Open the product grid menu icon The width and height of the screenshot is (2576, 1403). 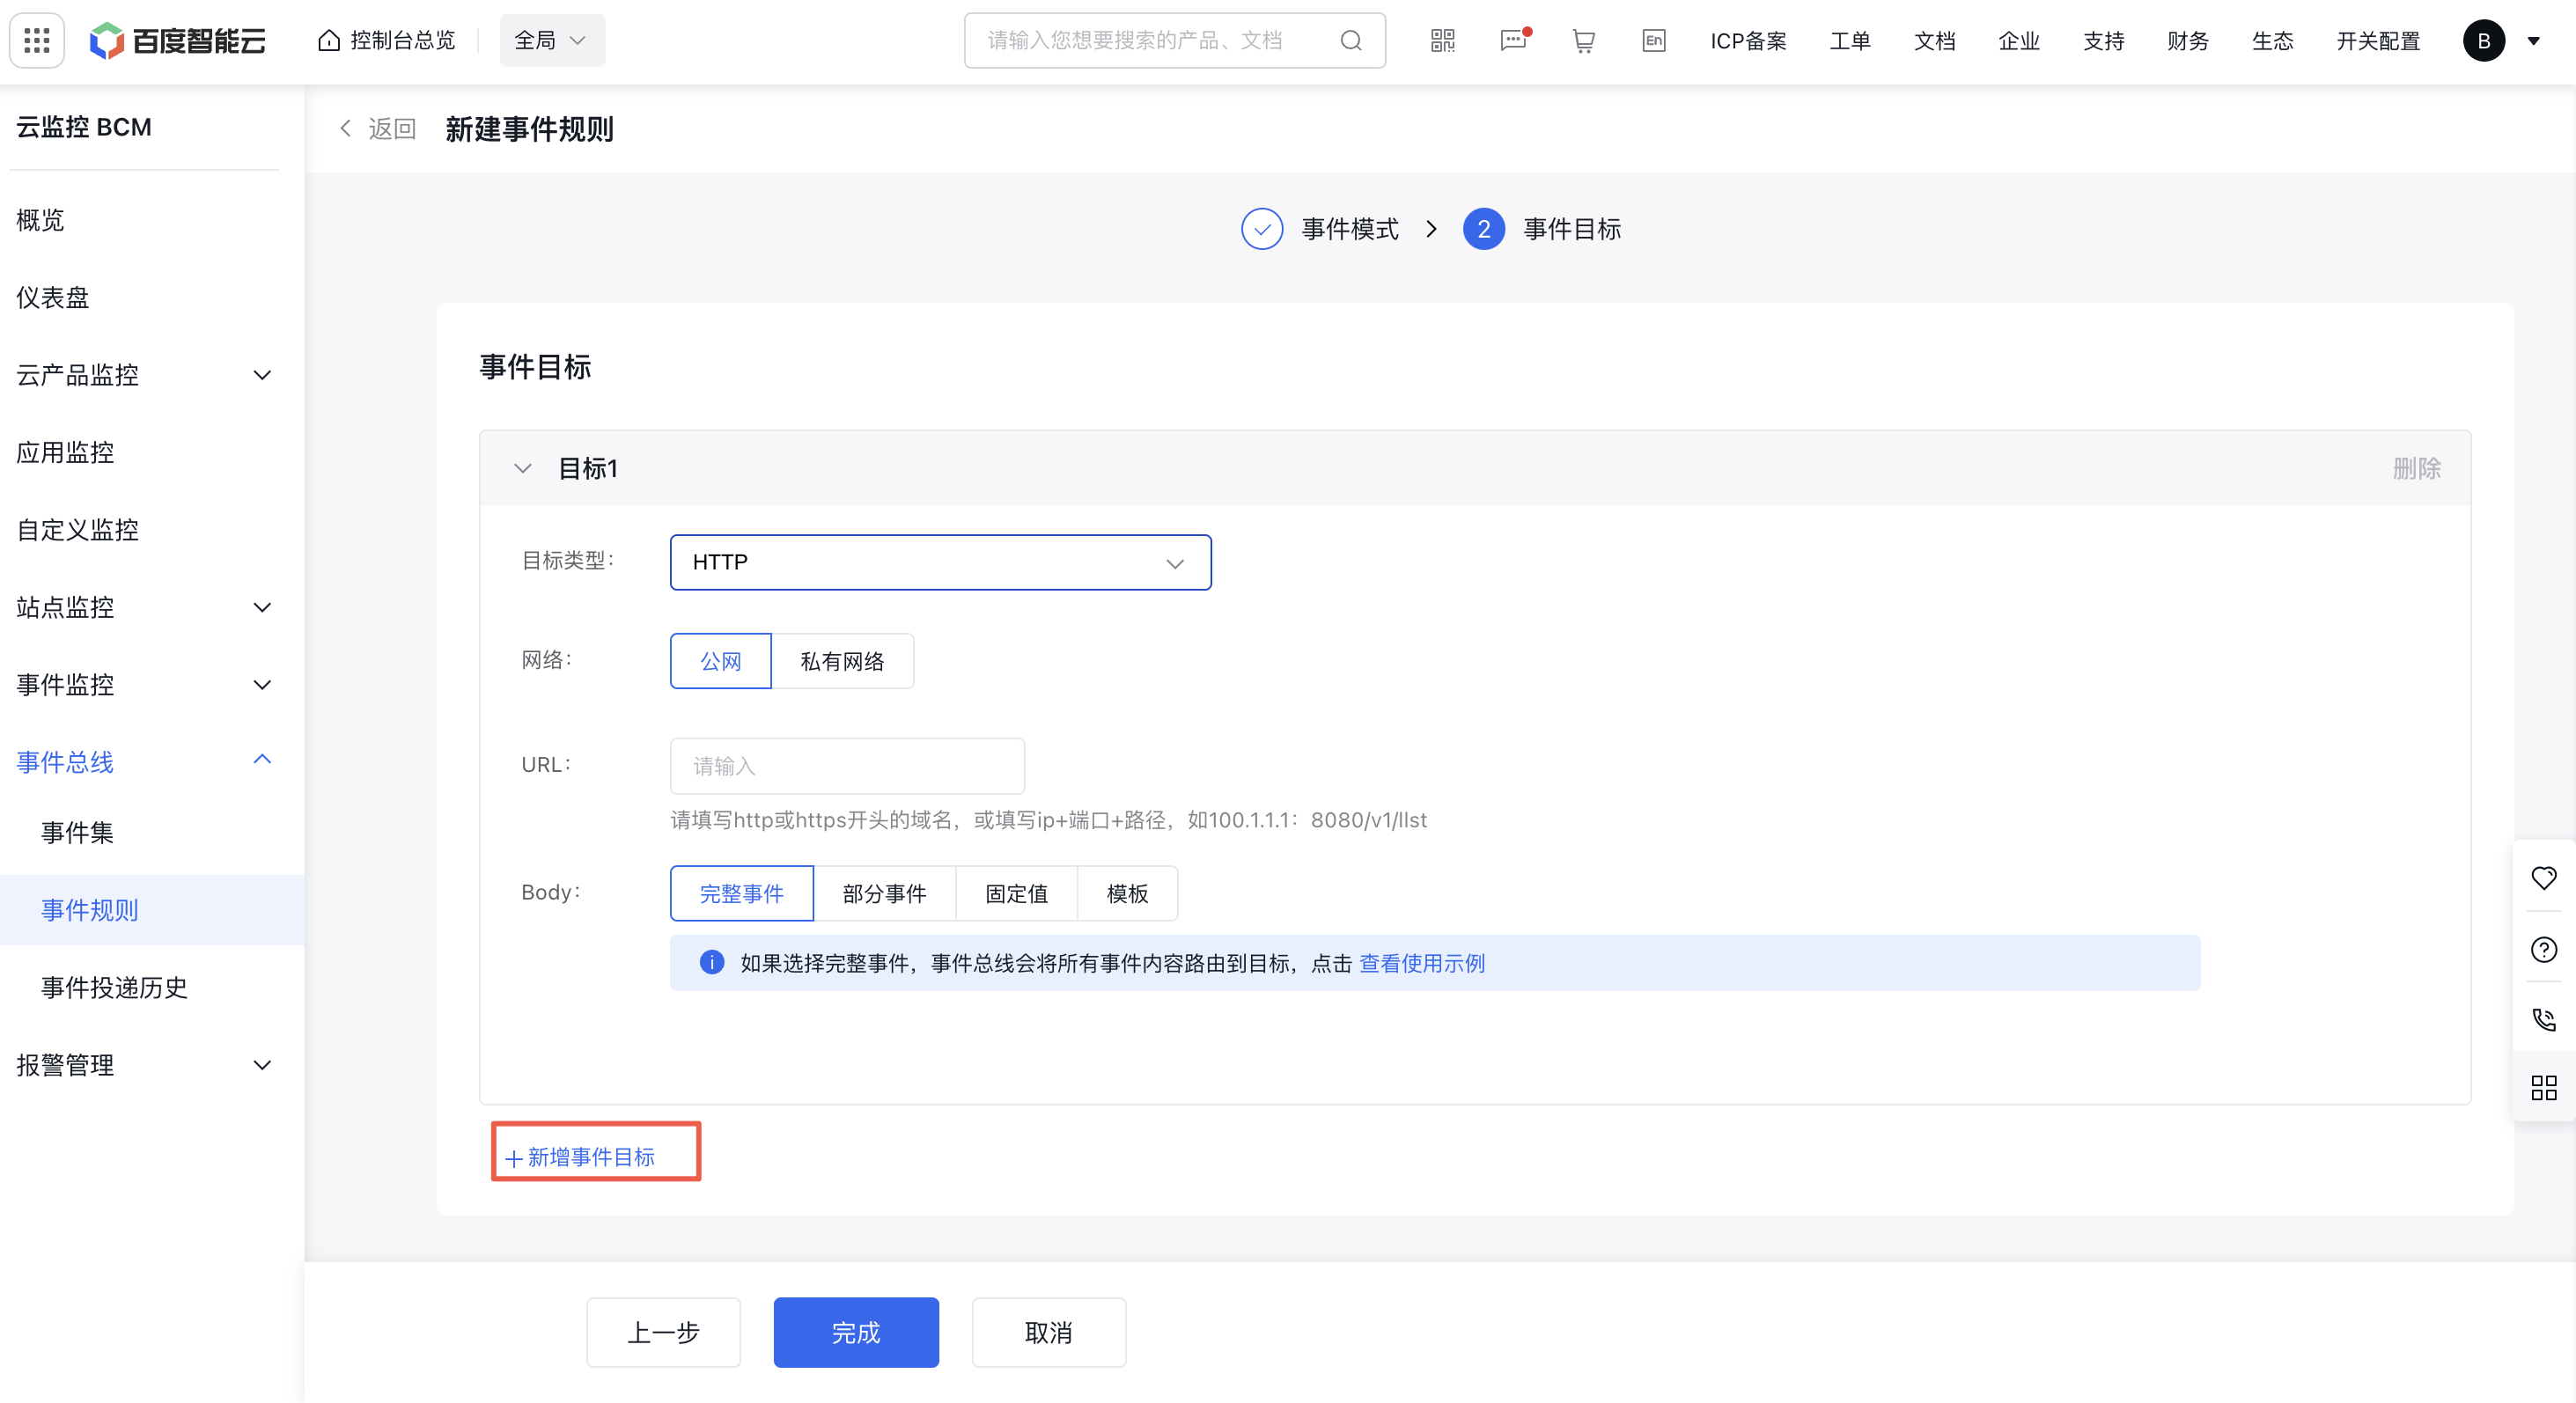click(x=37, y=40)
